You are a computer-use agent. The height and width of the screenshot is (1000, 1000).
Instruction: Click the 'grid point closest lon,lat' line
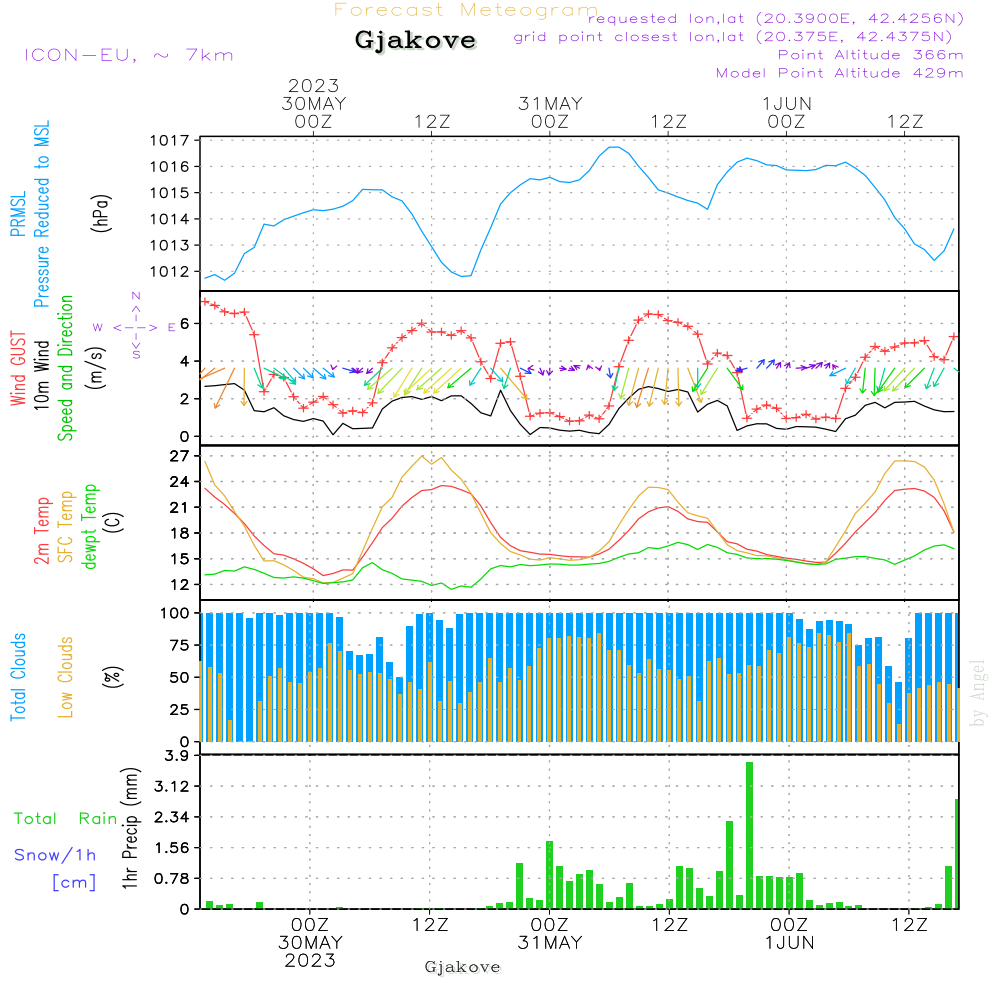(733, 37)
